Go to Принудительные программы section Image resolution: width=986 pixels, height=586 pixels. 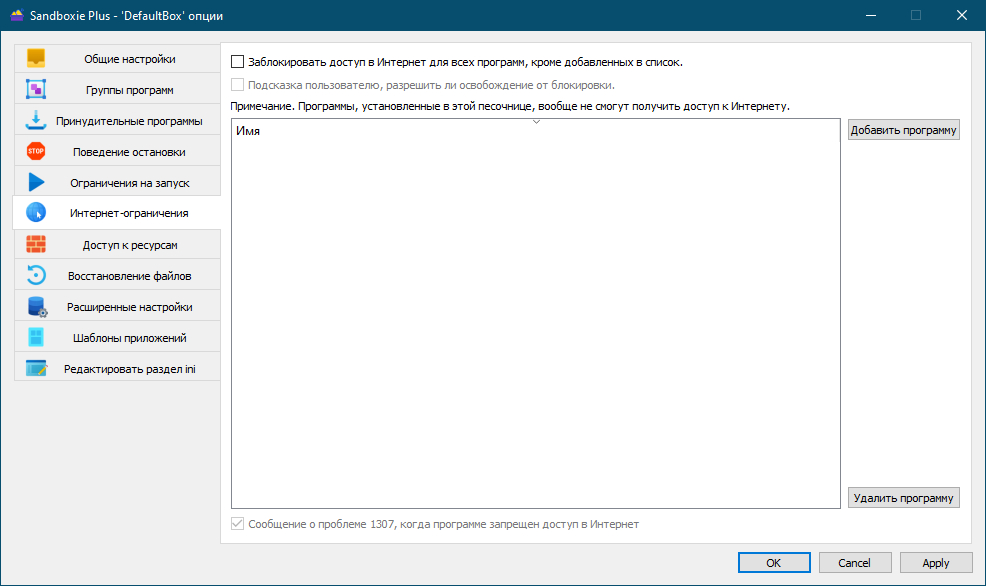coord(117,120)
